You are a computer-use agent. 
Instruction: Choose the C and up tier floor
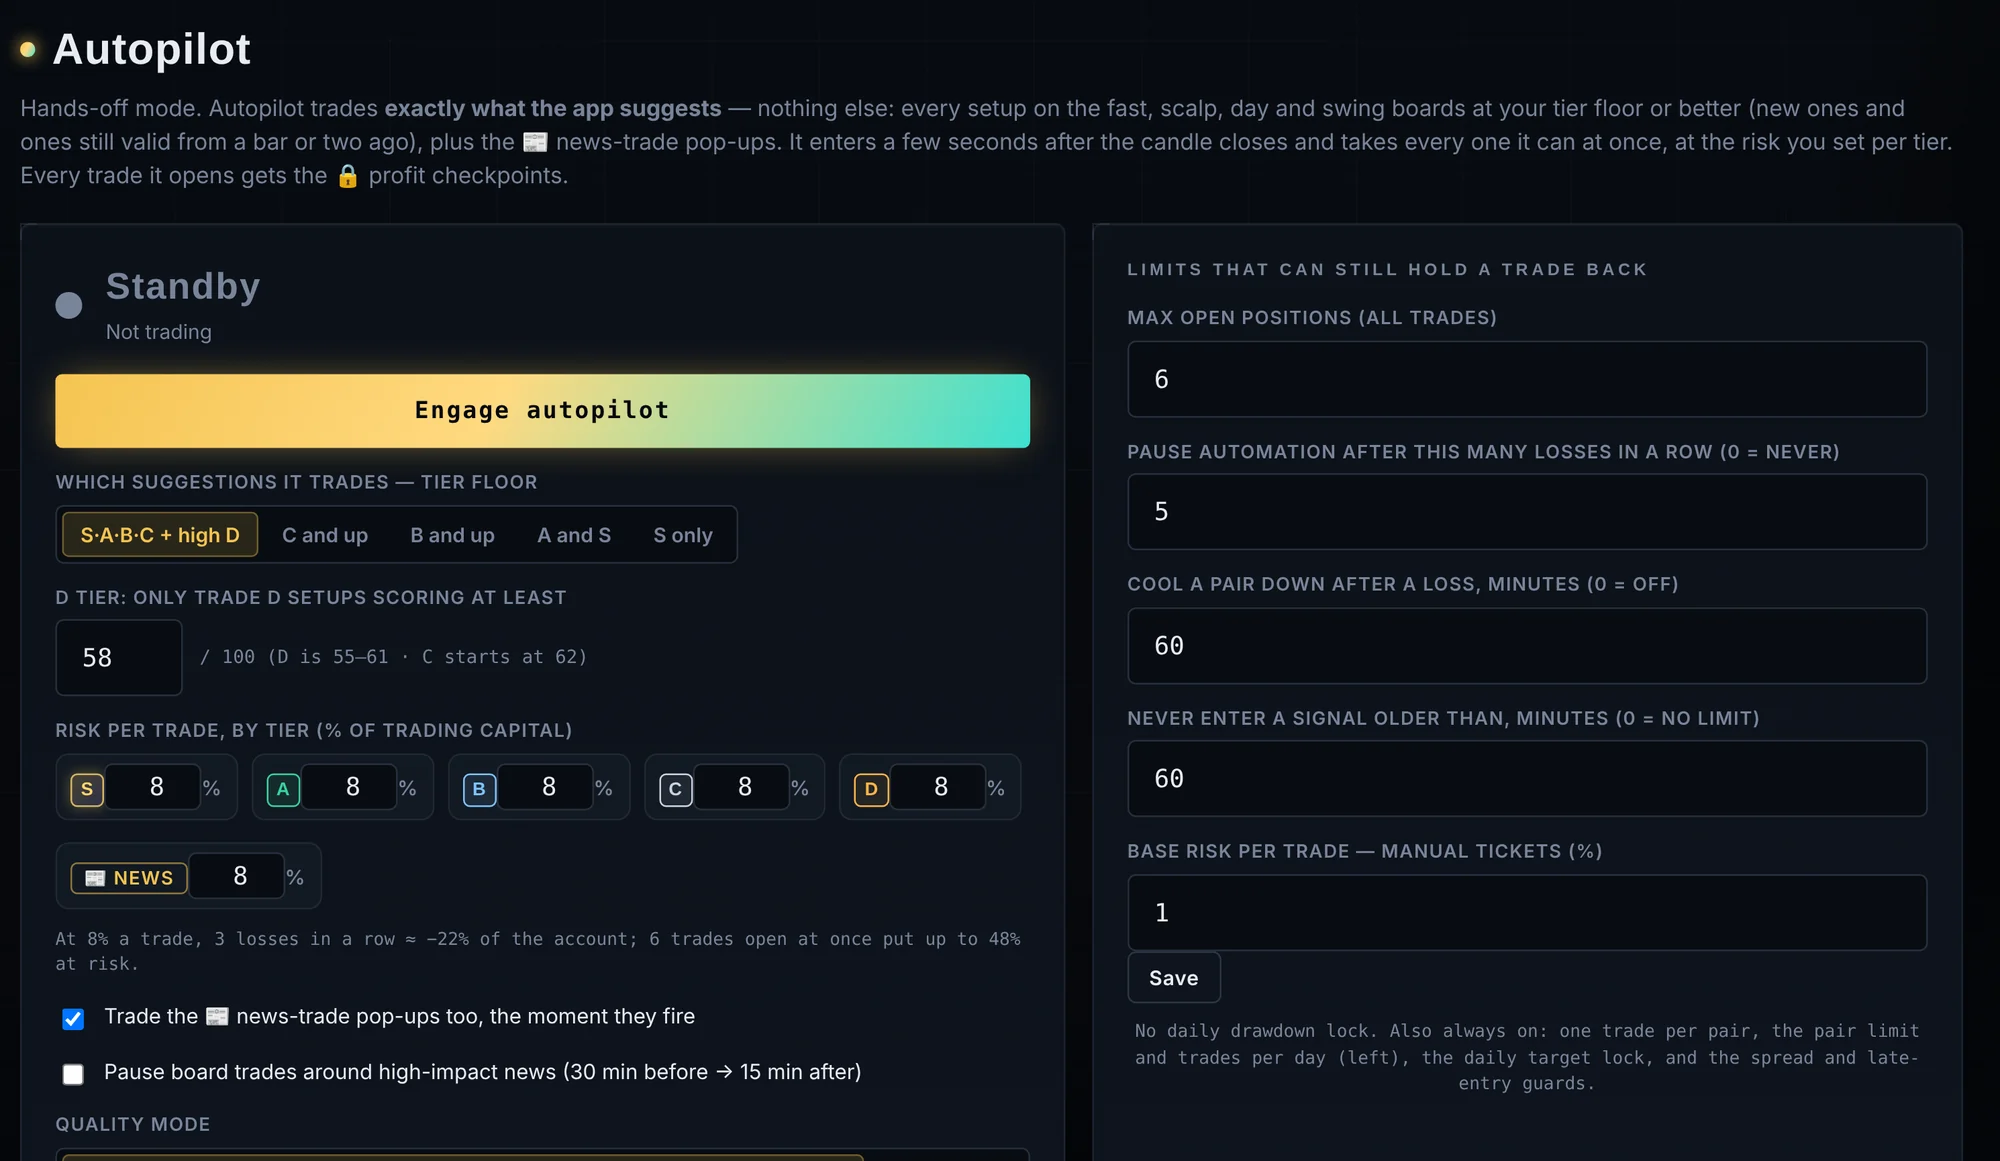click(325, 535)
